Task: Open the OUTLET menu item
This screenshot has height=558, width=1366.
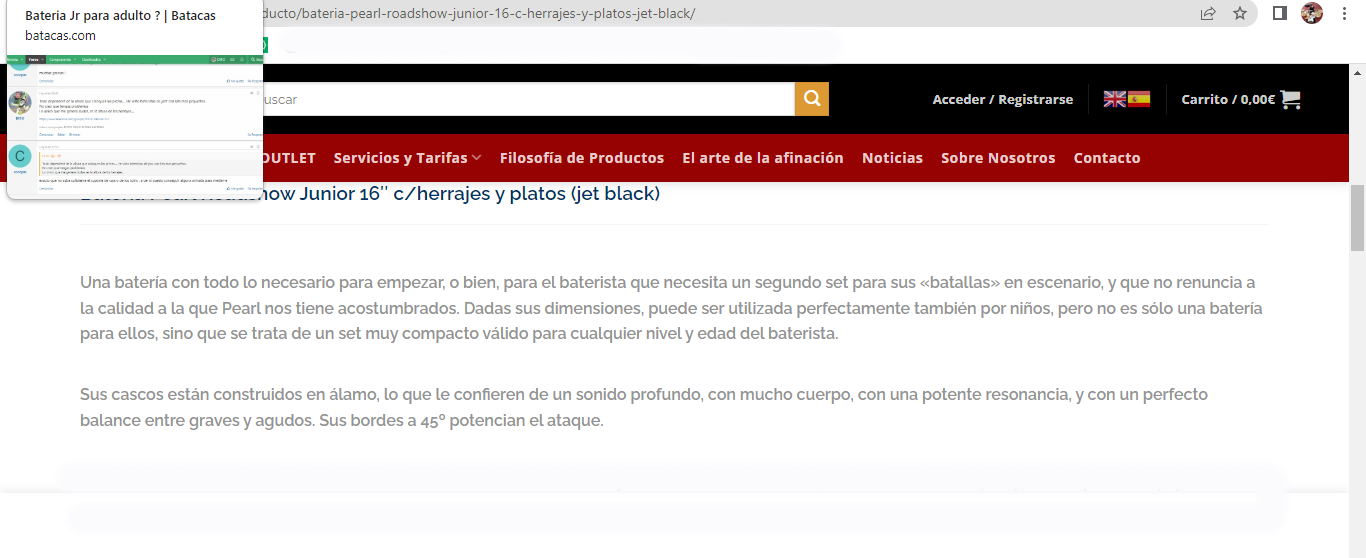Action: tap(289, 158)
